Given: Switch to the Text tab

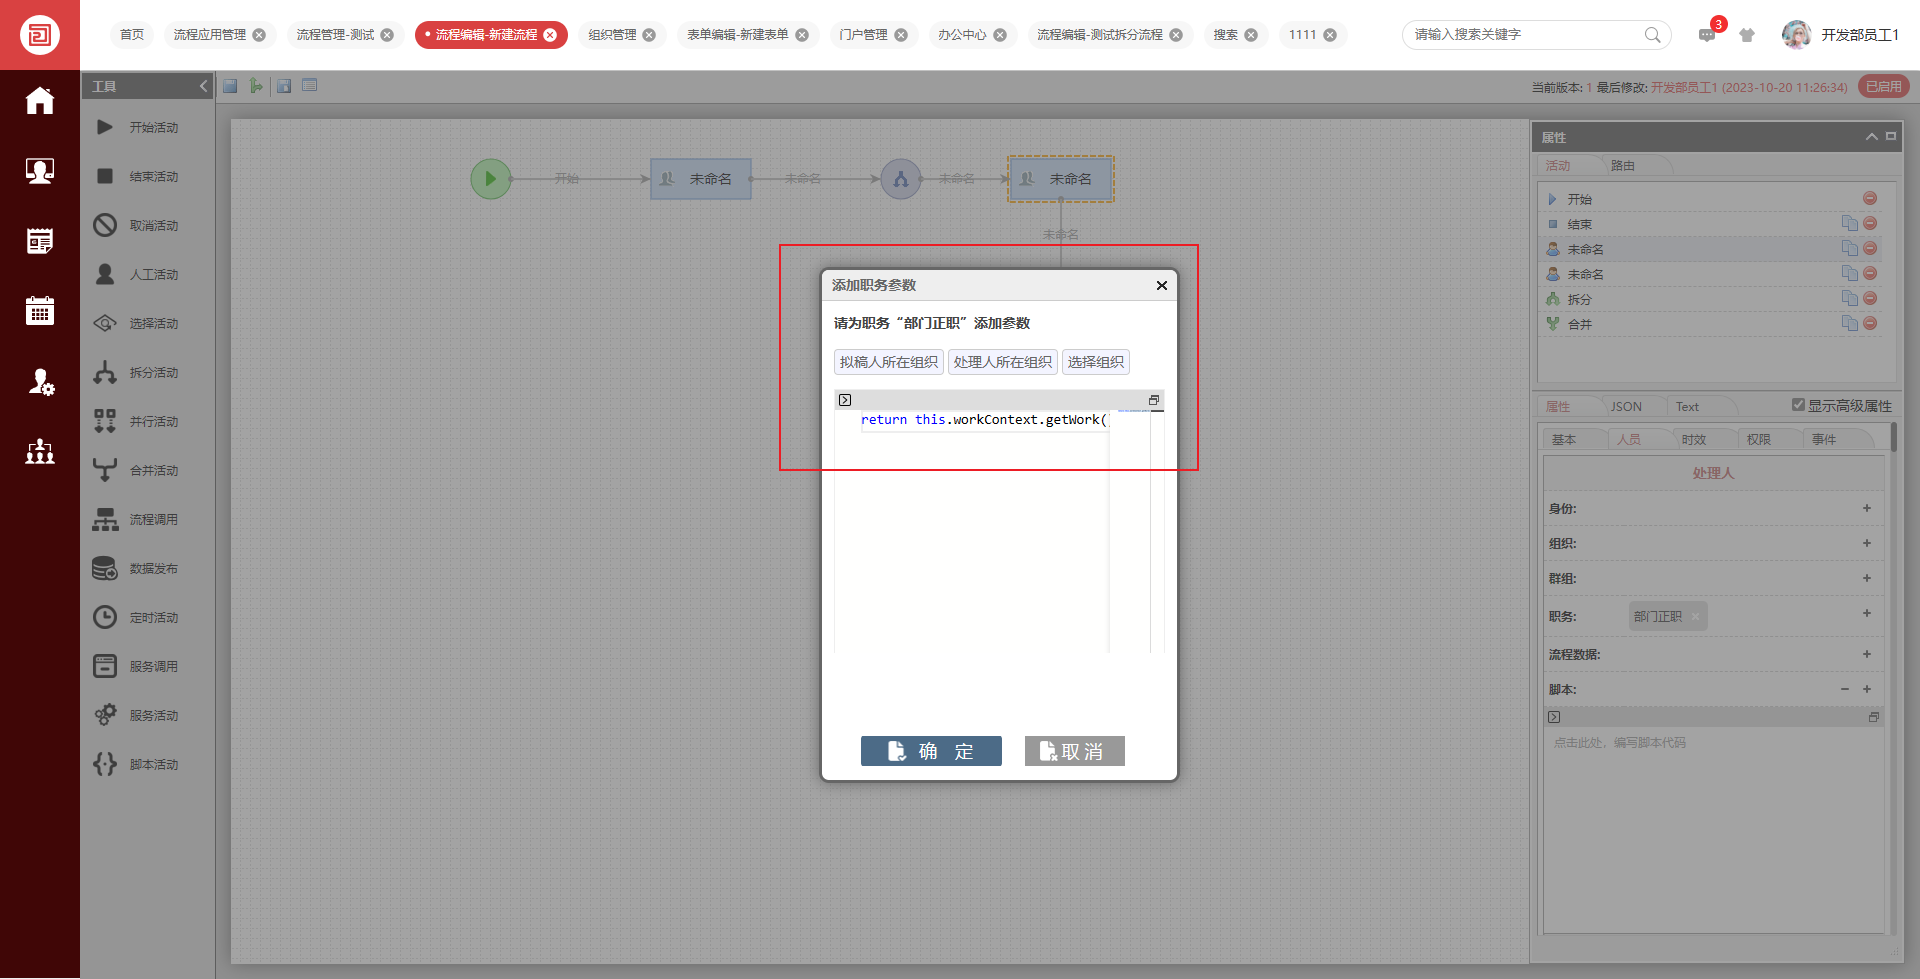Looking at the screenshot, I should coord(1687,407).
